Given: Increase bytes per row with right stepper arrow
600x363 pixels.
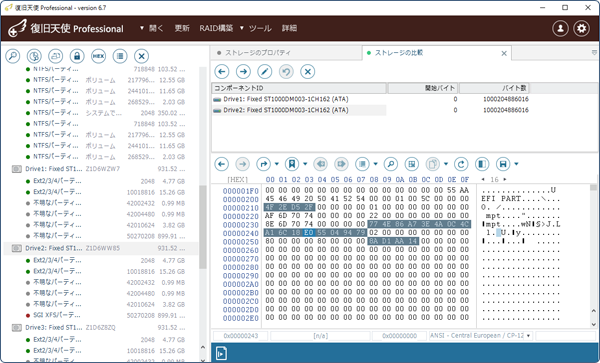Looking at the screenshot, I should pos(505,179).
